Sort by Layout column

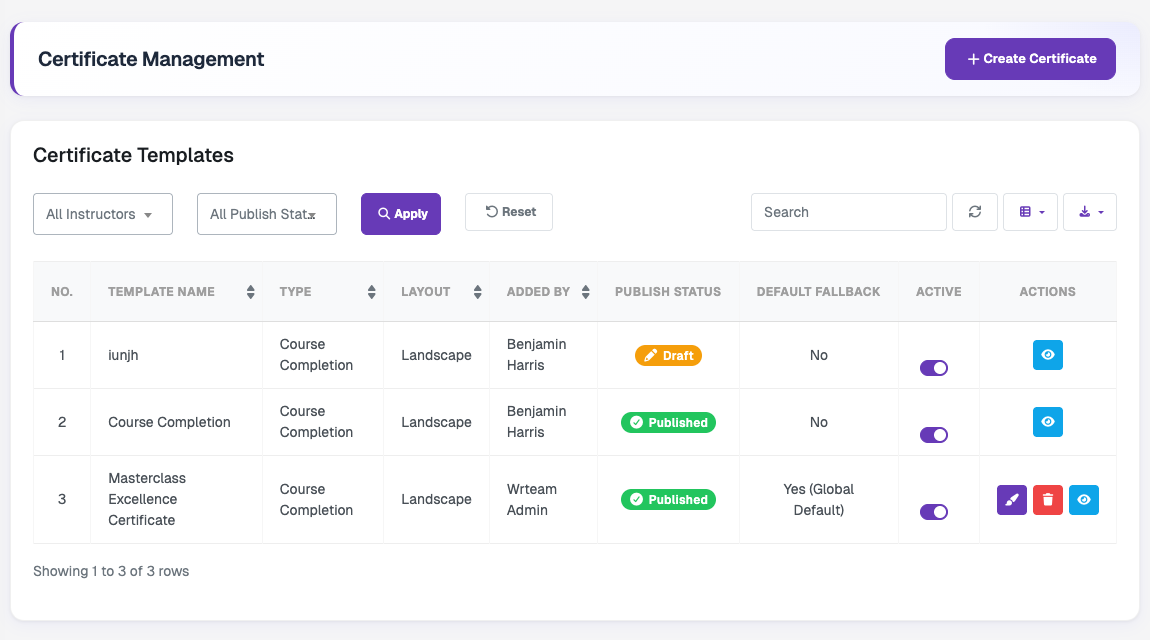pyautogui.click(x=436, y=292)
